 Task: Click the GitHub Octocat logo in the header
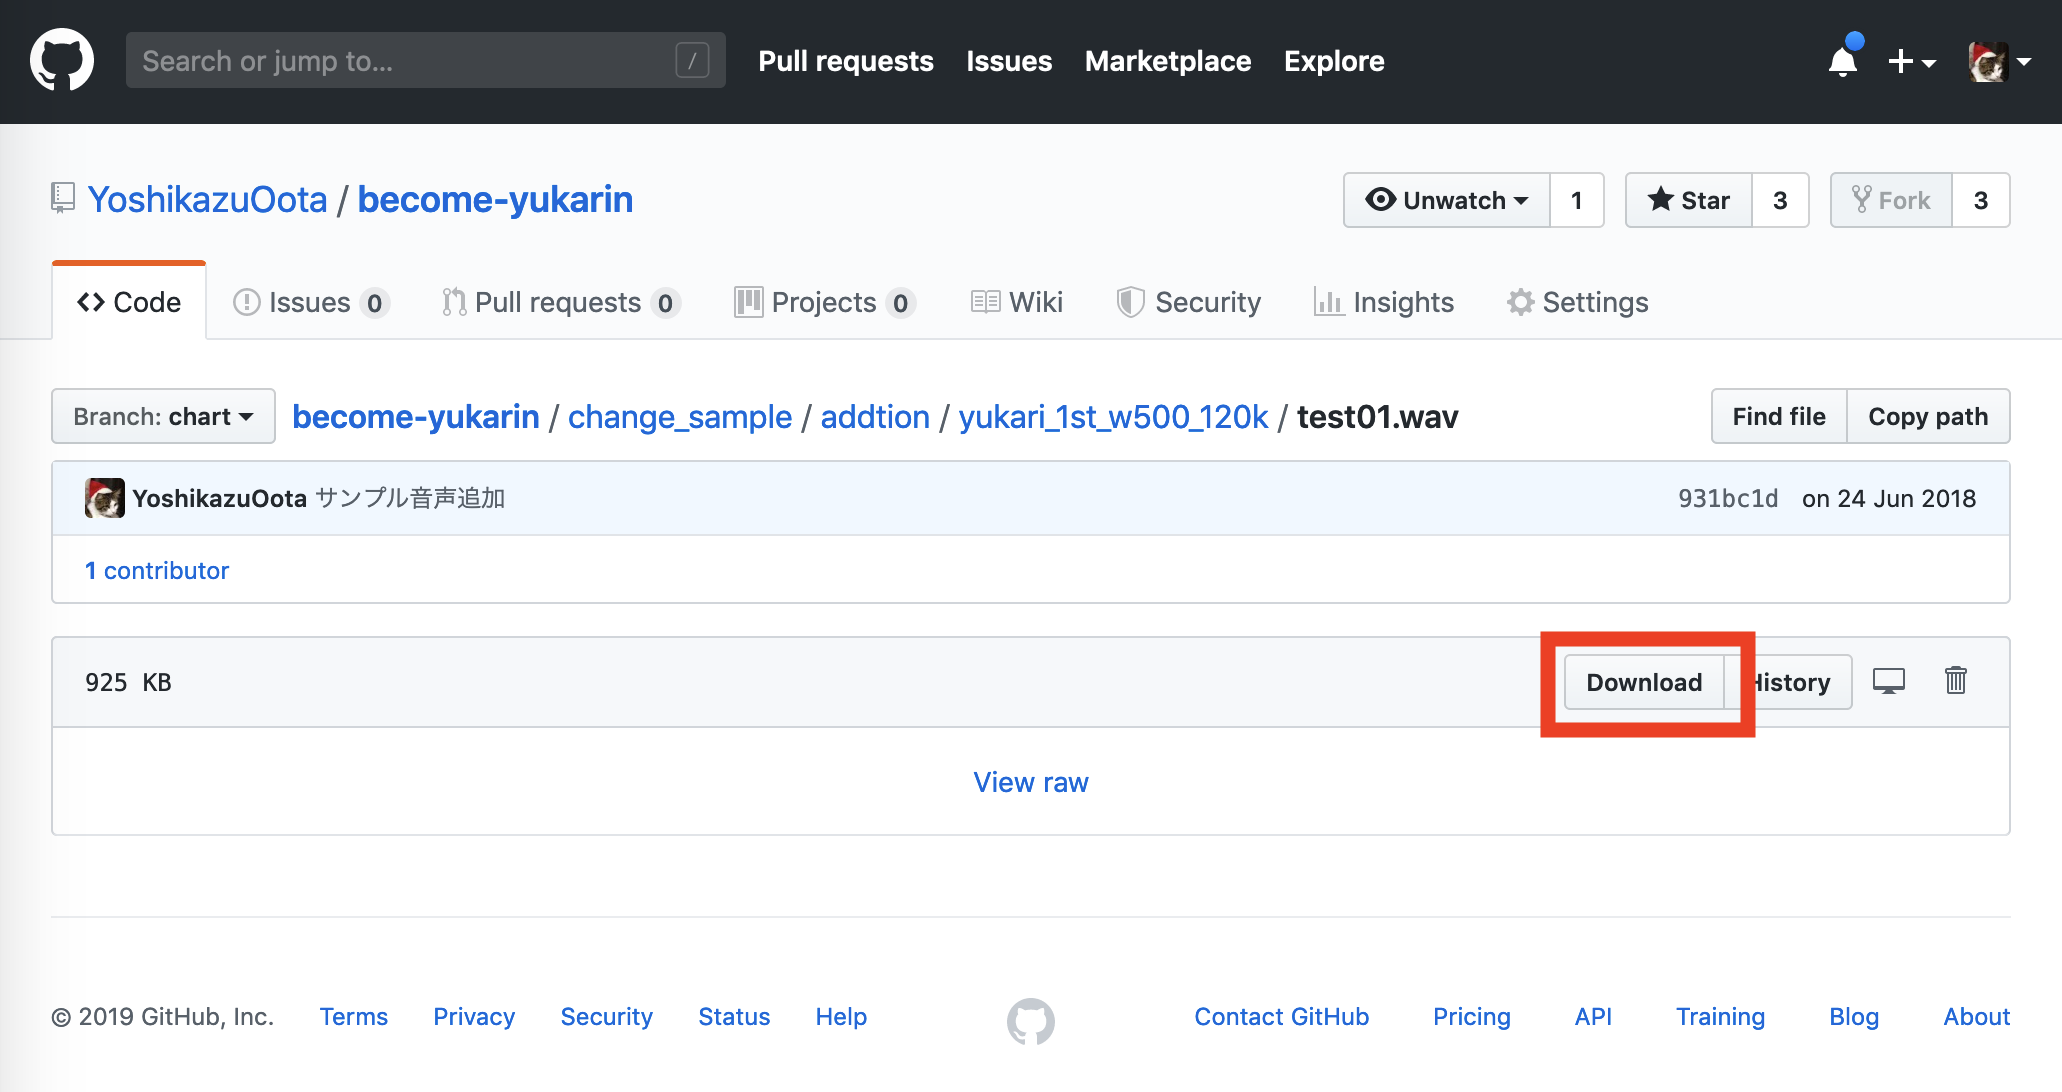62,61
